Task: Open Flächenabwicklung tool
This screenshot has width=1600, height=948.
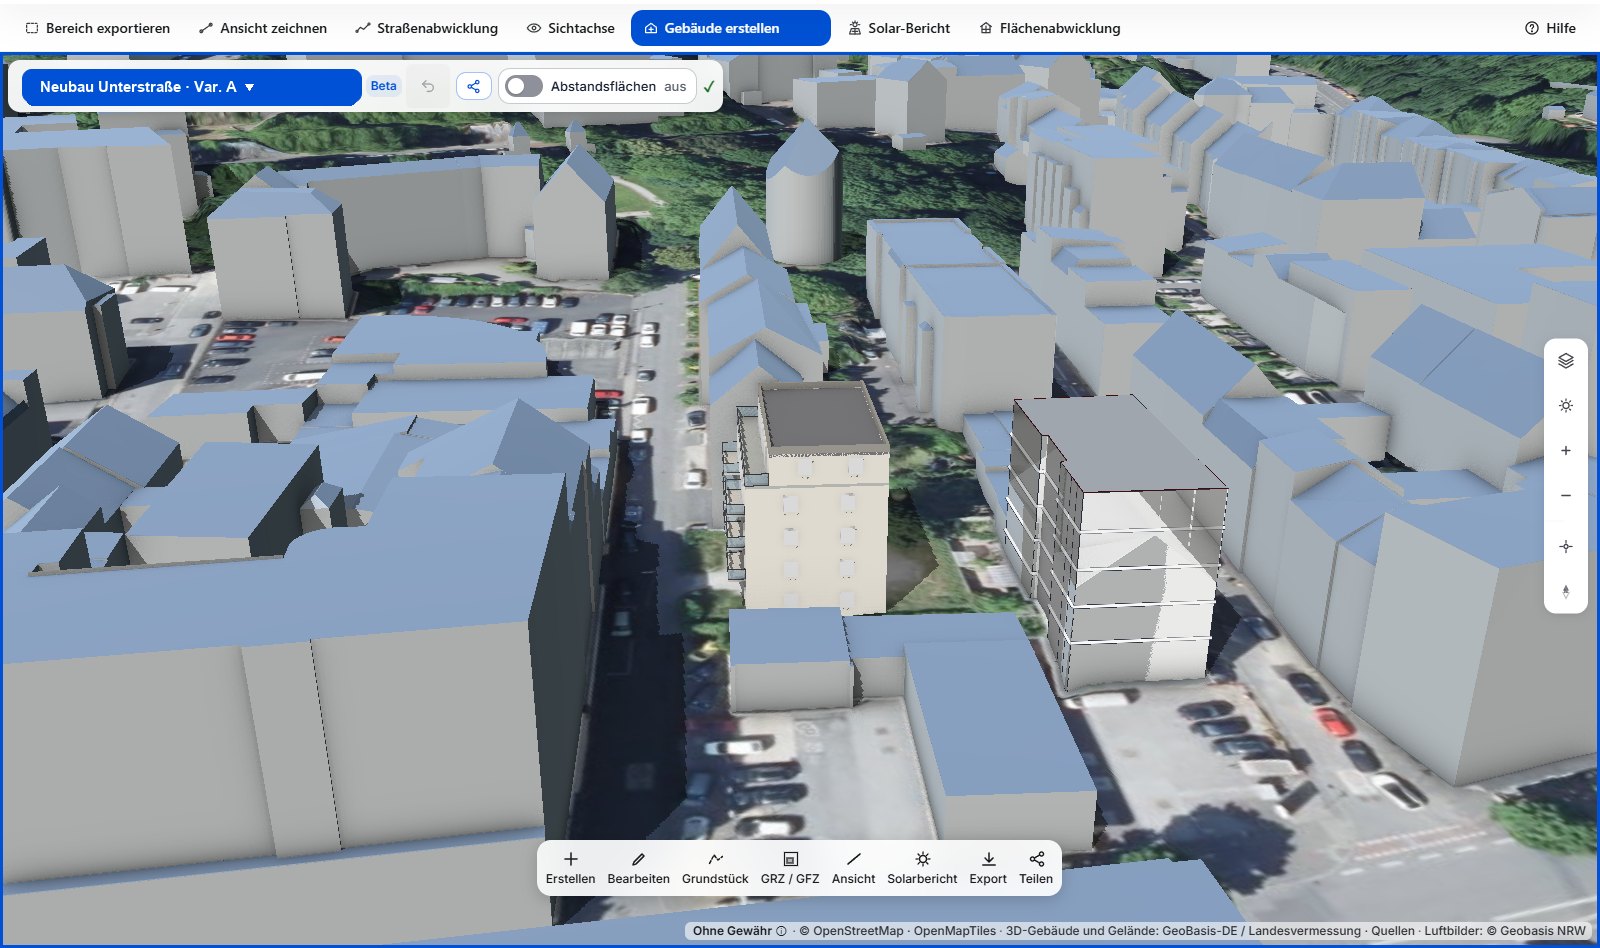Action: tap(1049, 28)
